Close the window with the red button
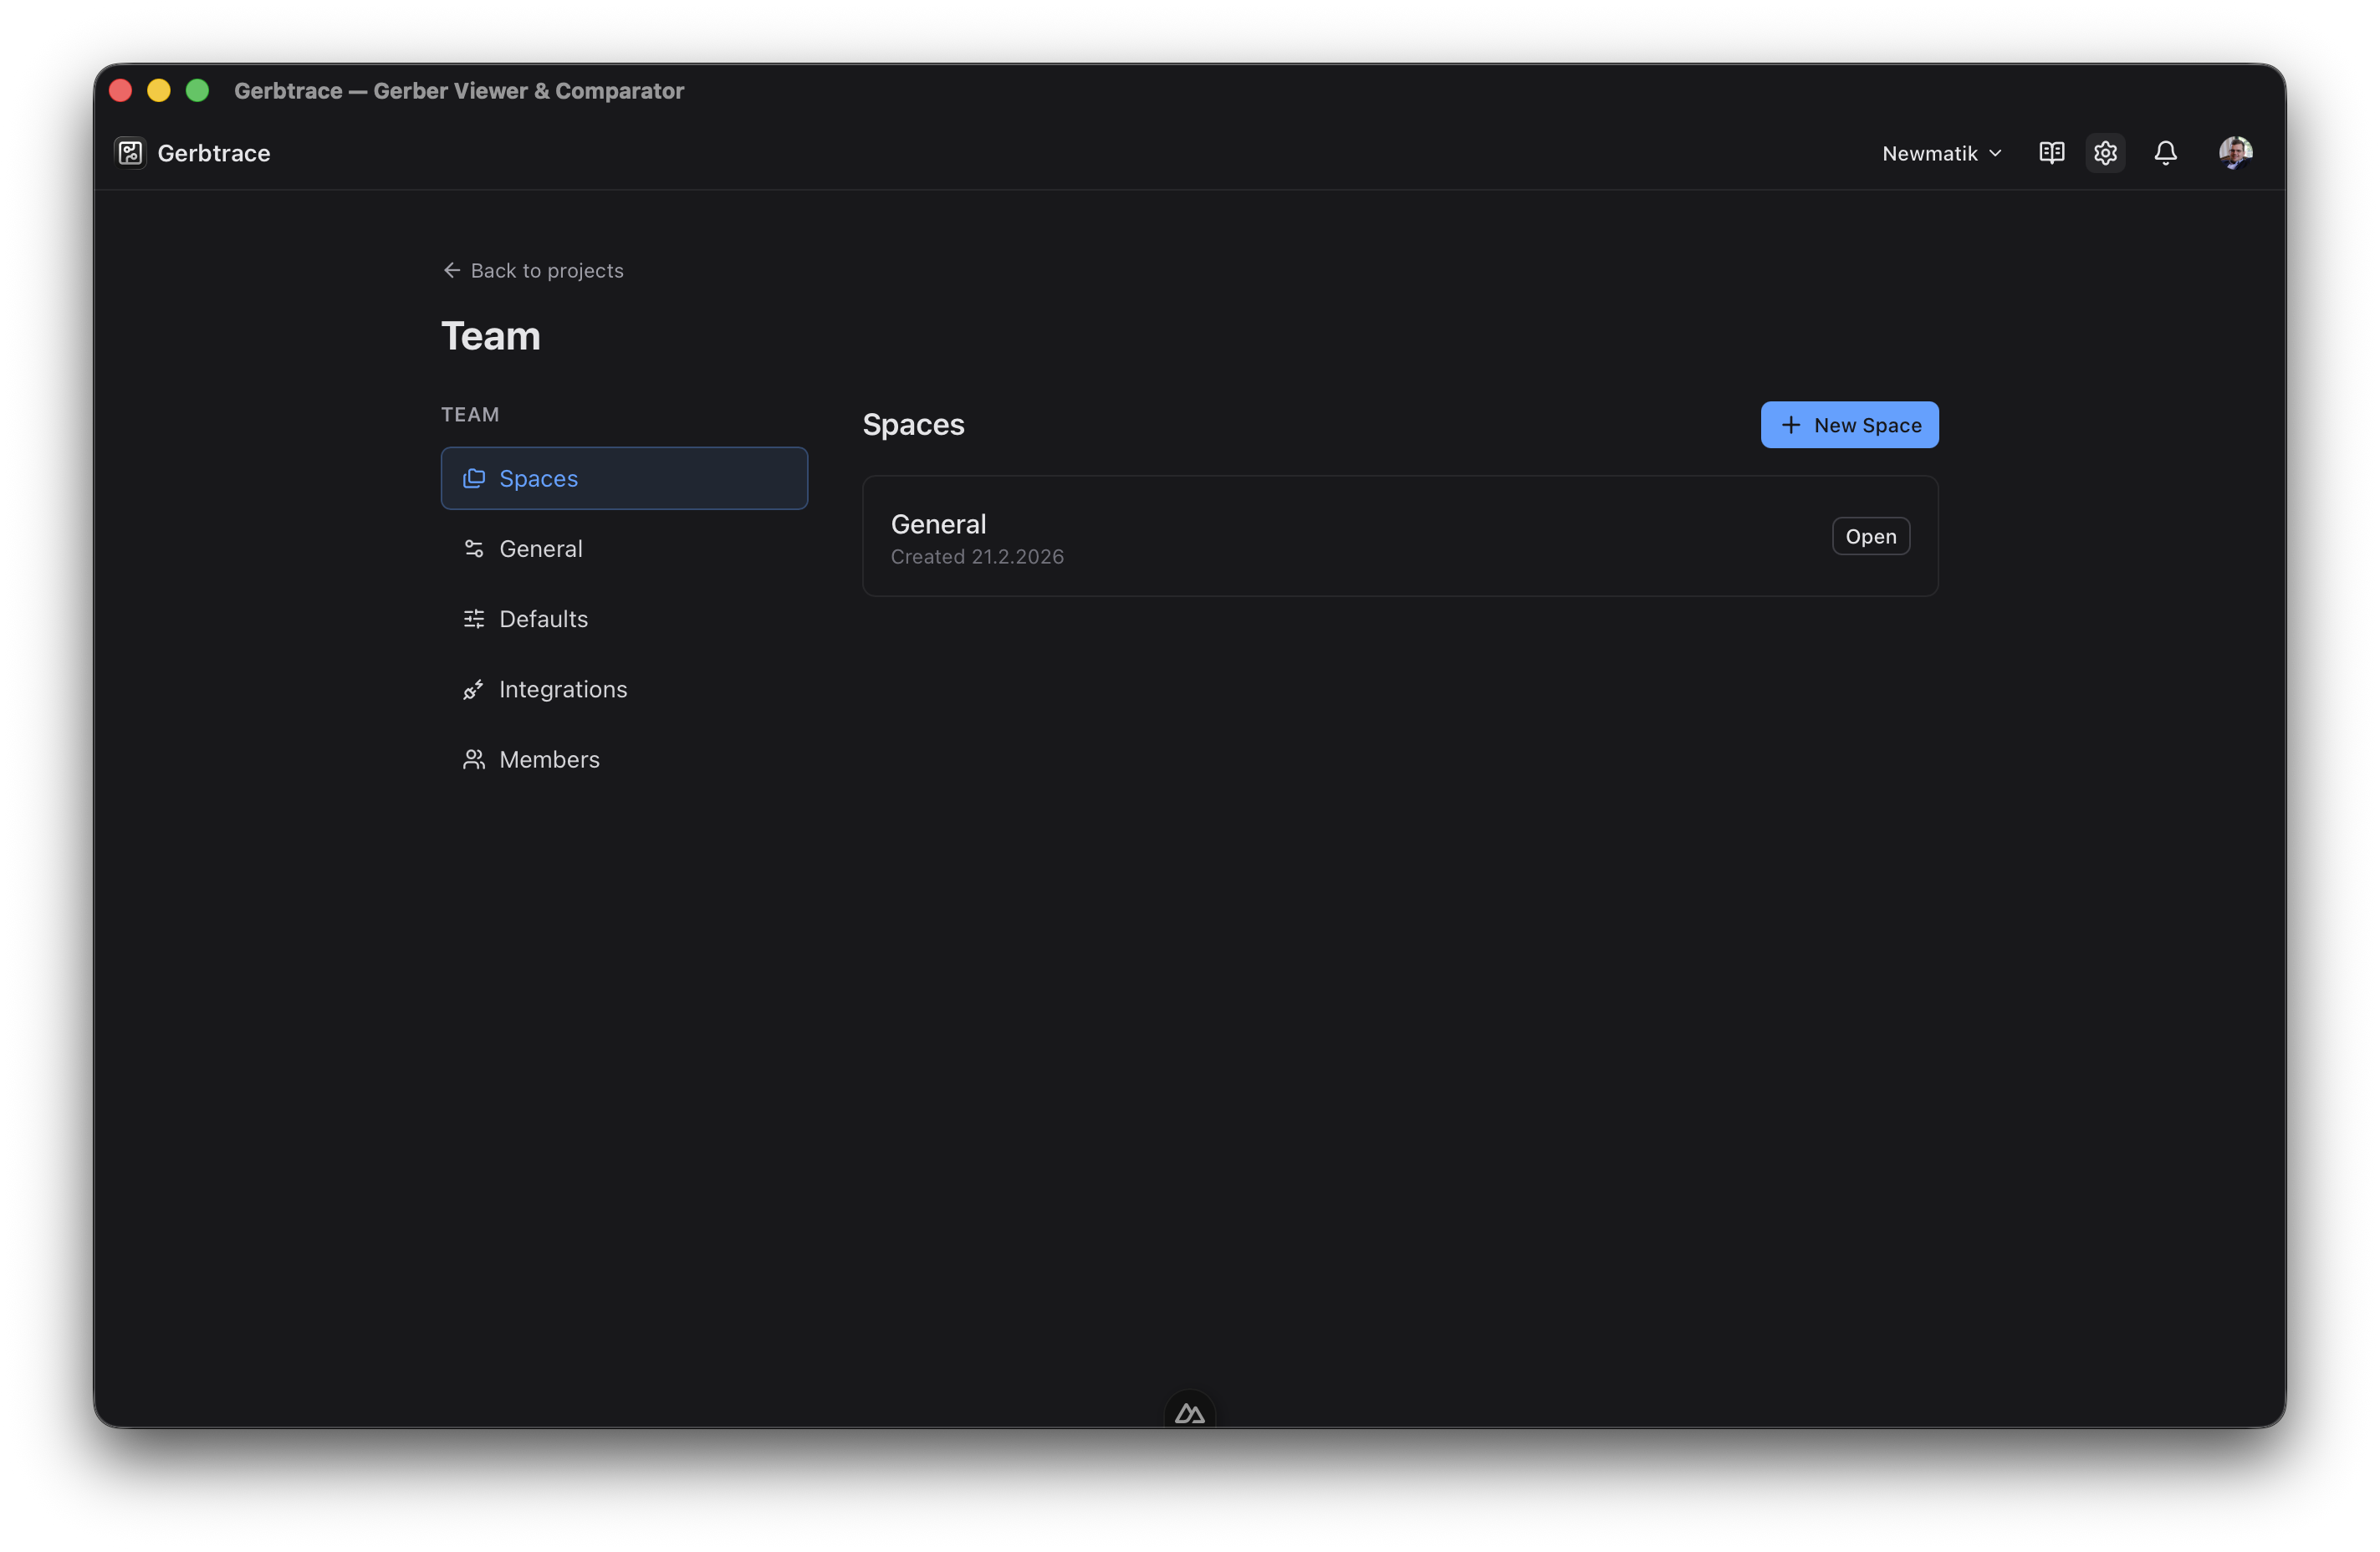 [x=121, y=91]
